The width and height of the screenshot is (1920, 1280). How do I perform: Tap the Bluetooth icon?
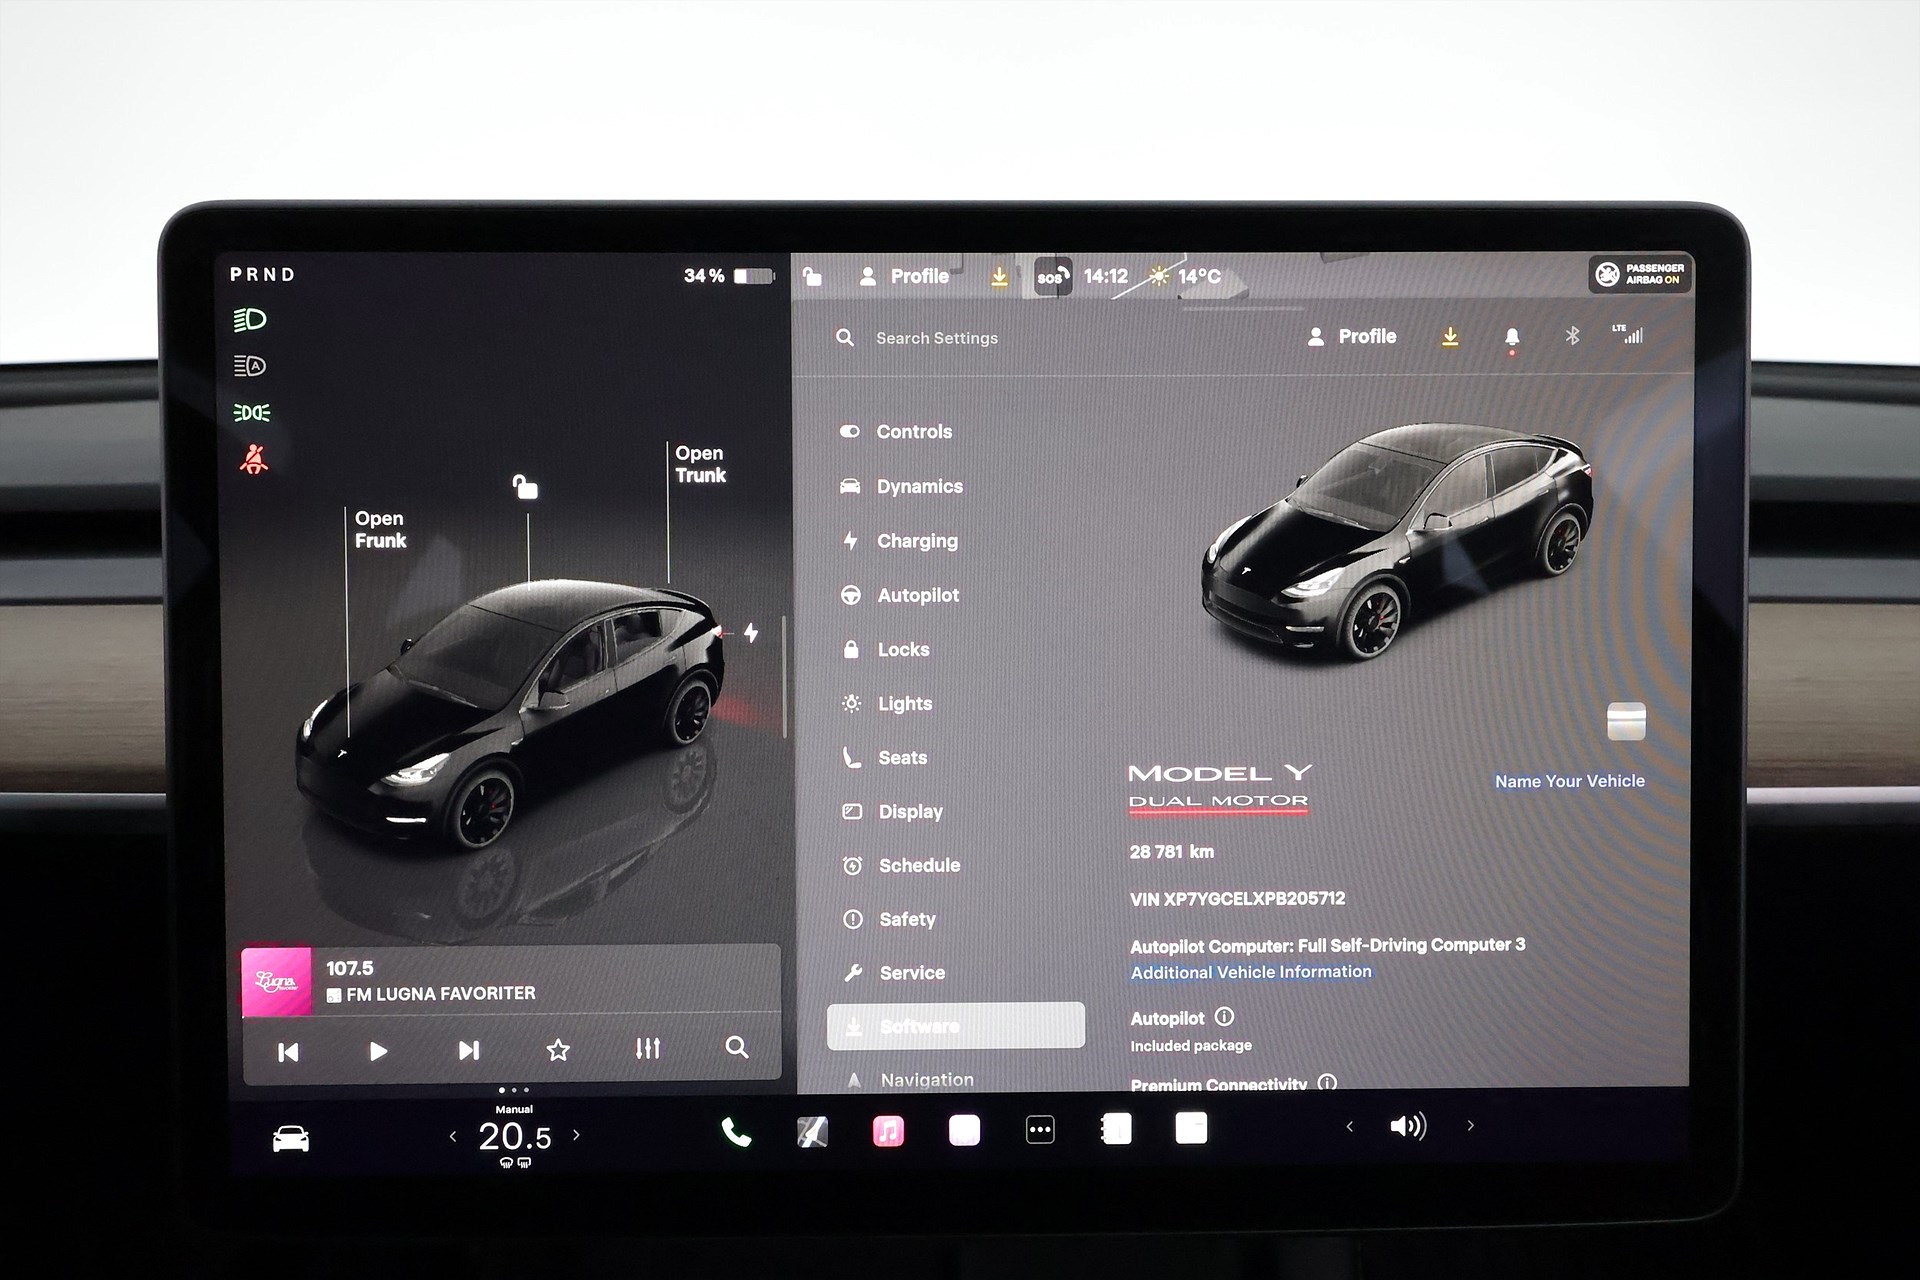click(1572, 336)
